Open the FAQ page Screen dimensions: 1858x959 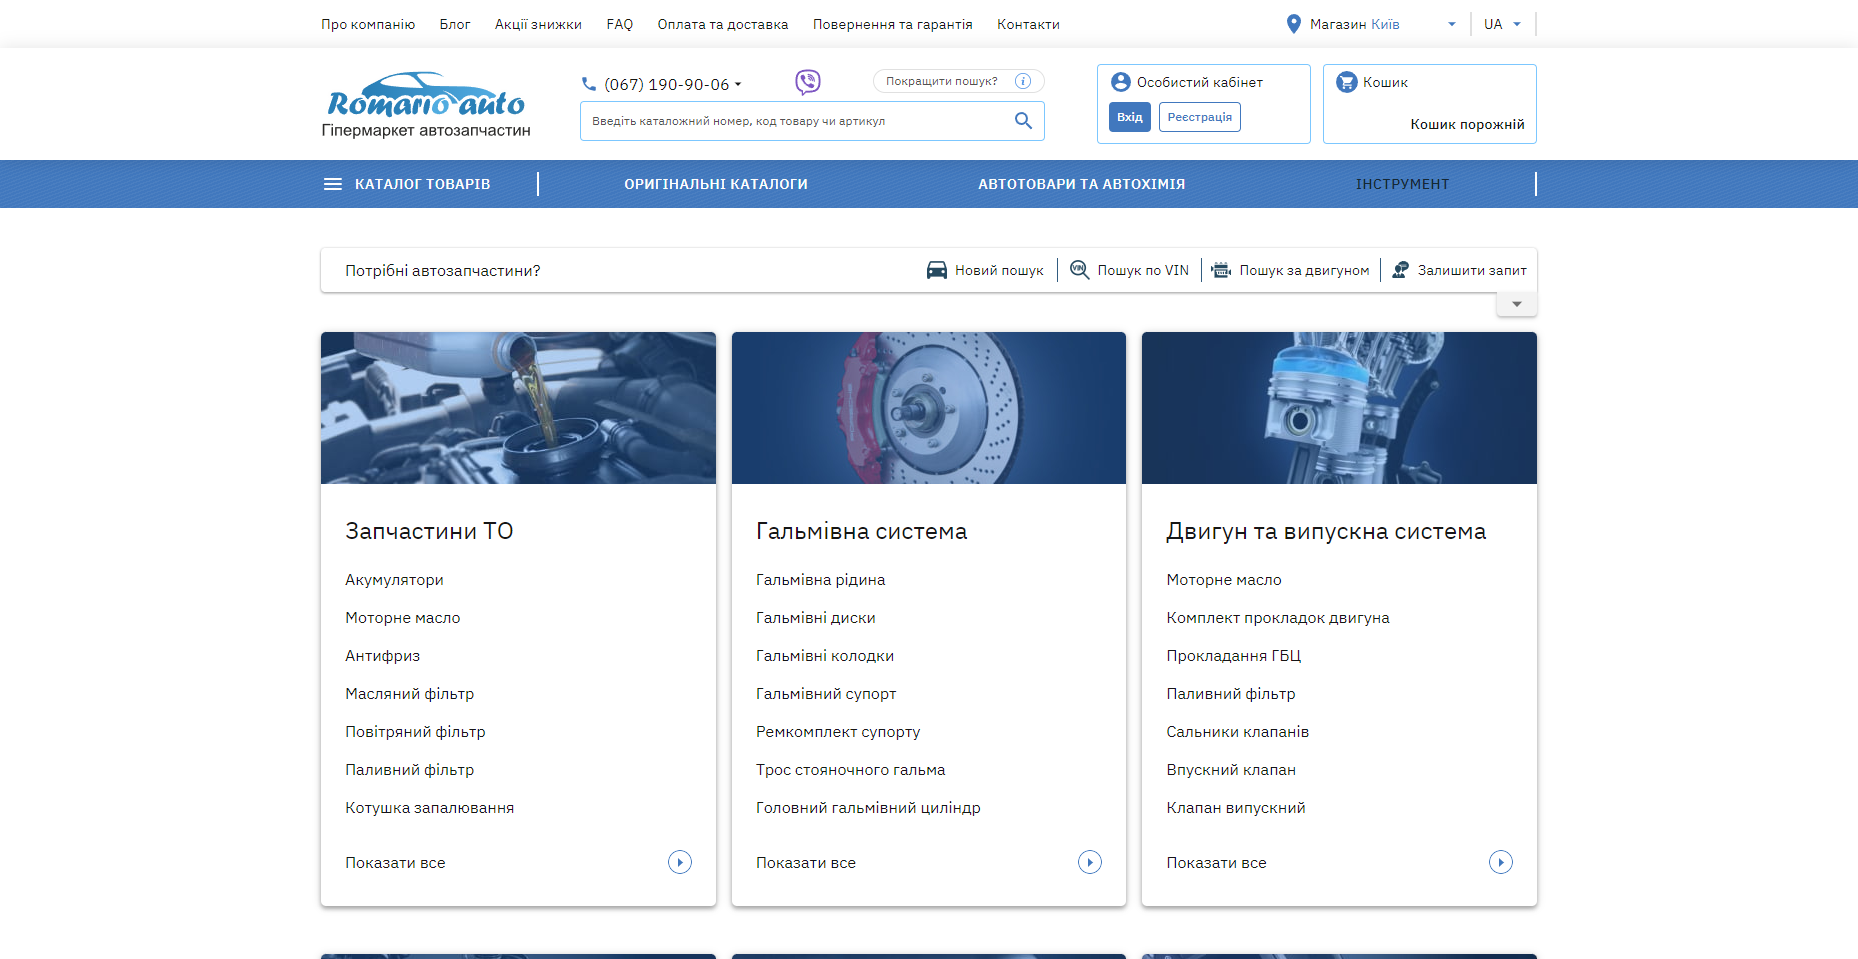[620, 24]
